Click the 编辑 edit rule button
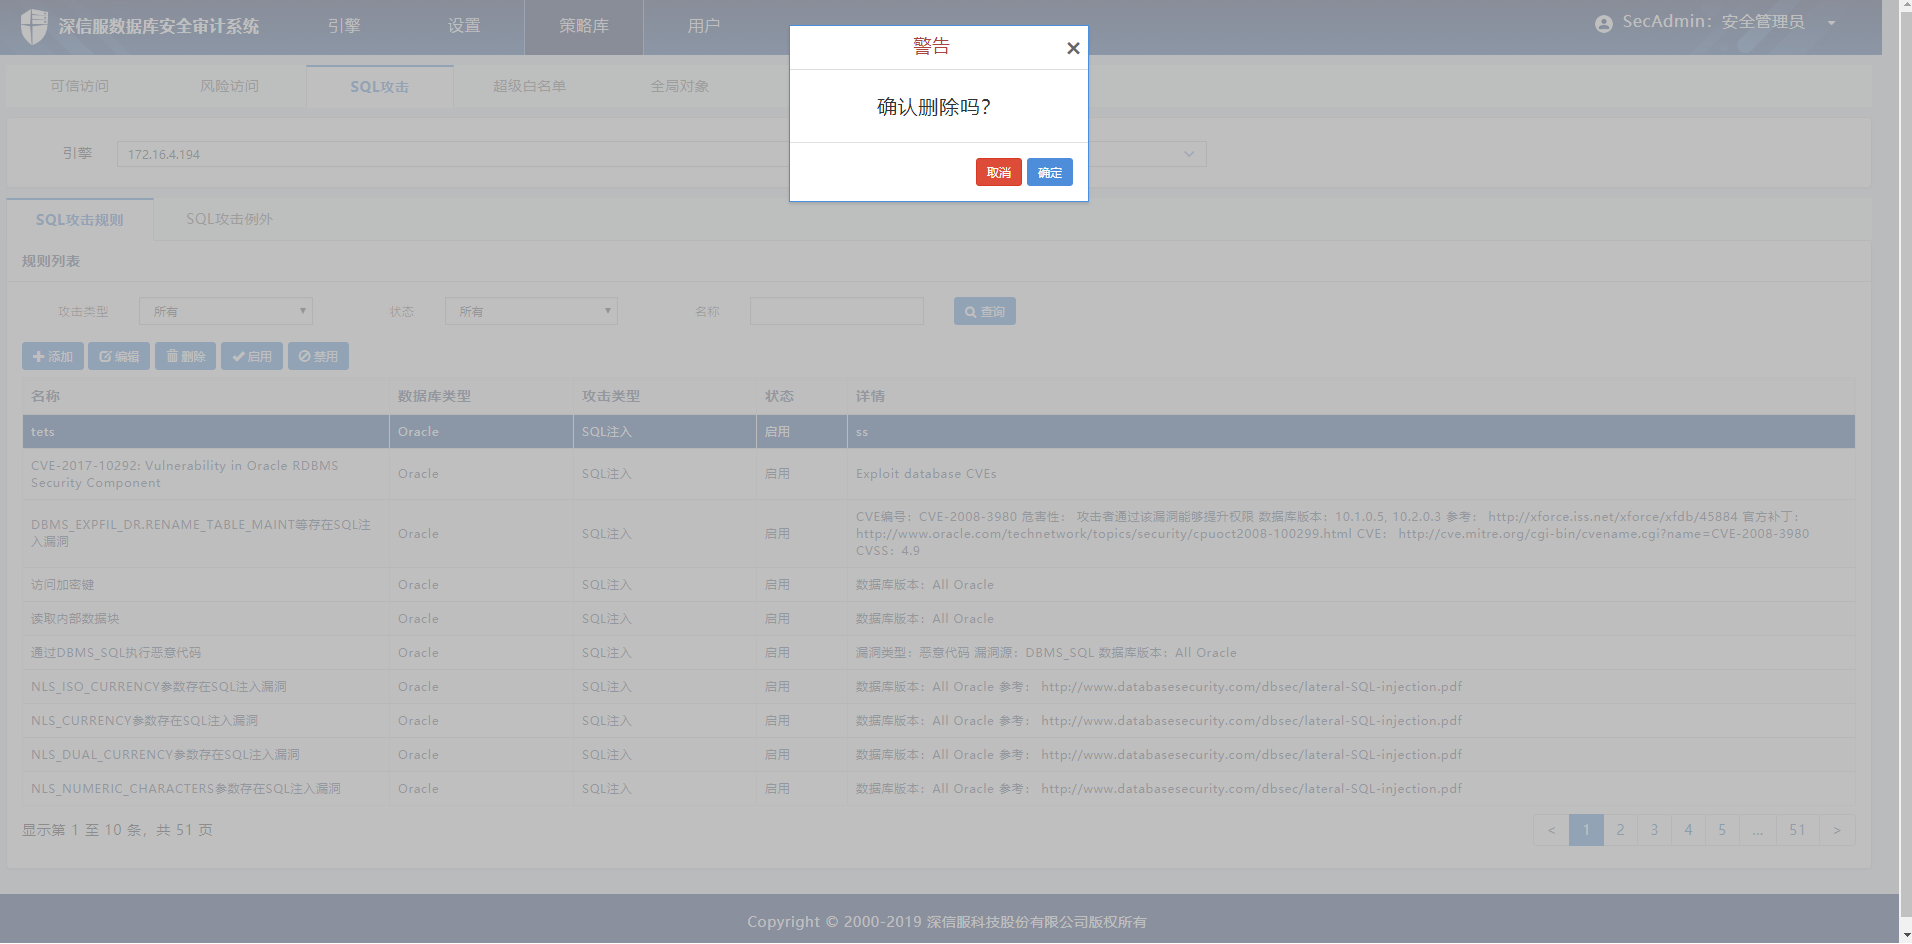The height and width of the screenshot is (944, 1912). (x=119, y=357)
